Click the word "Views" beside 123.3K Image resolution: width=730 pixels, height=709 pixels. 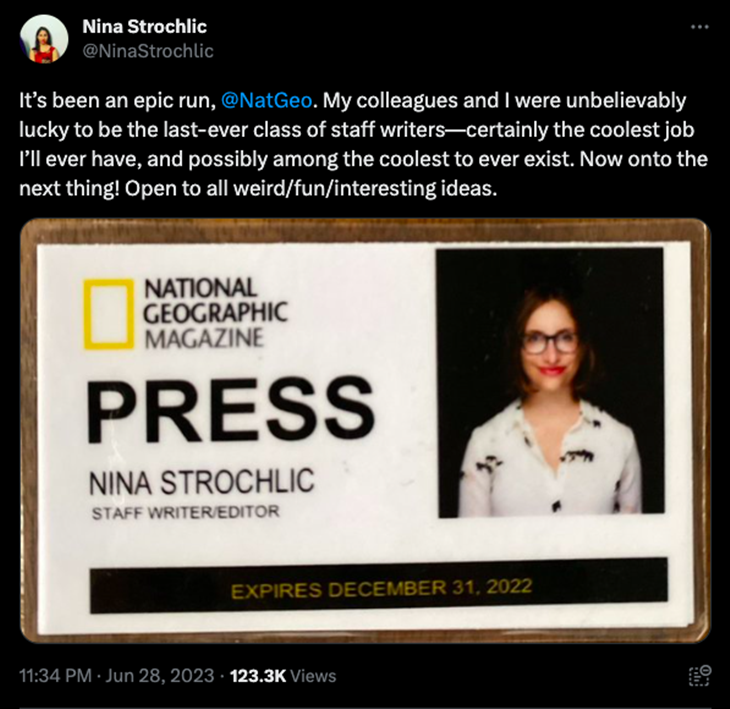pyautogui.click(x=313, y=676)
